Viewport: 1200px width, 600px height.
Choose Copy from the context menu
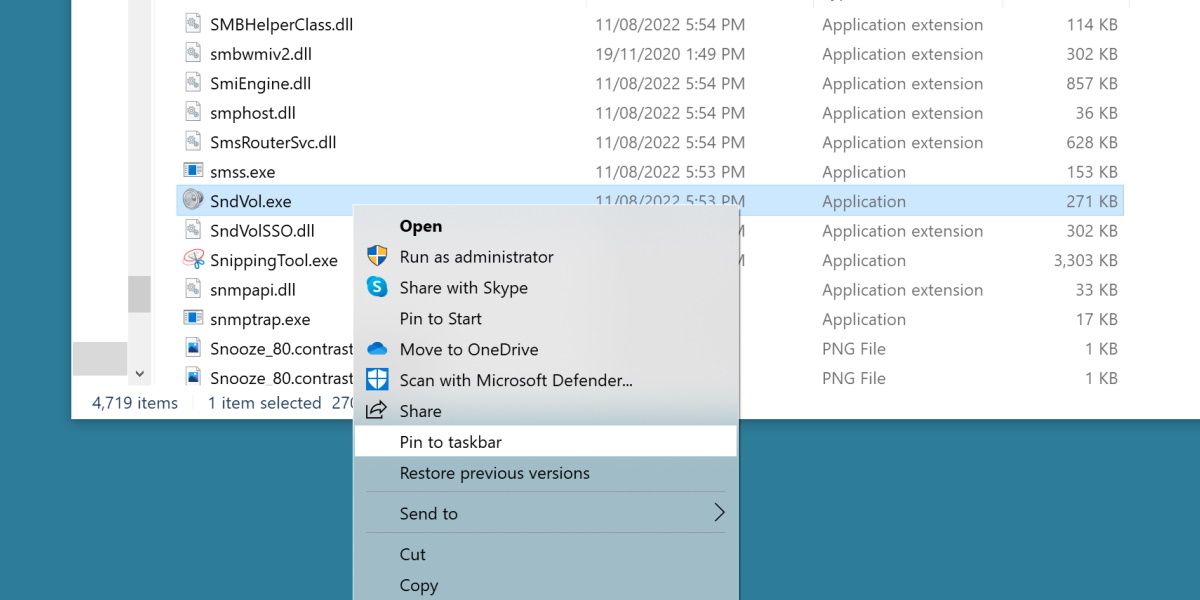click(418, 585)
